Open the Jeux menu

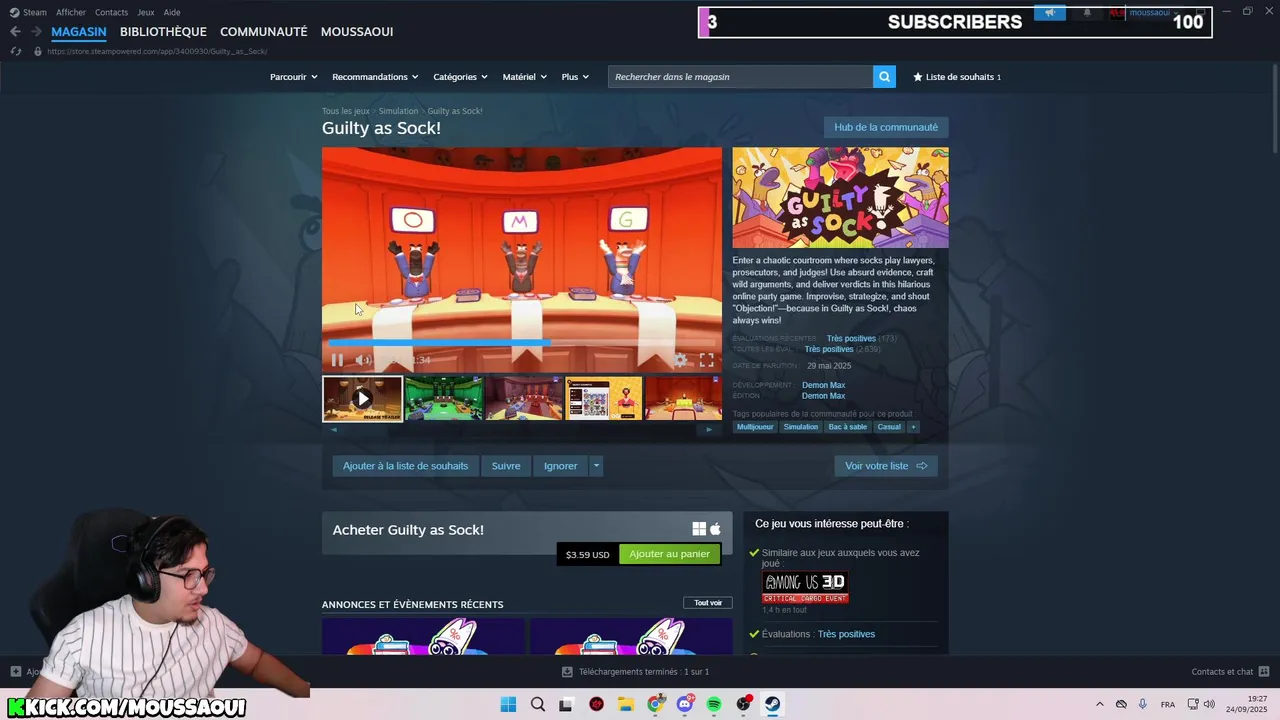(146, 12)
